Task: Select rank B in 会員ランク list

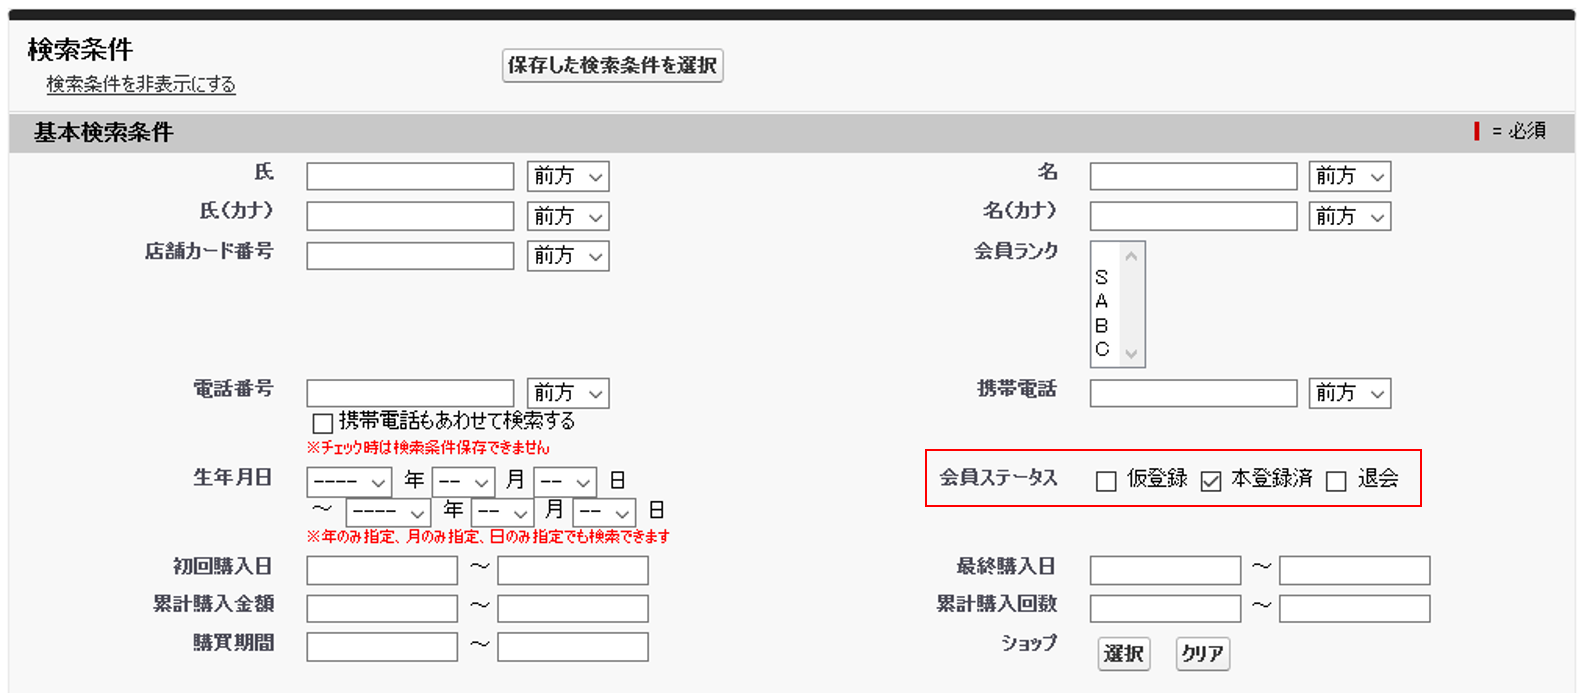Action: [x=1102, y=325]
